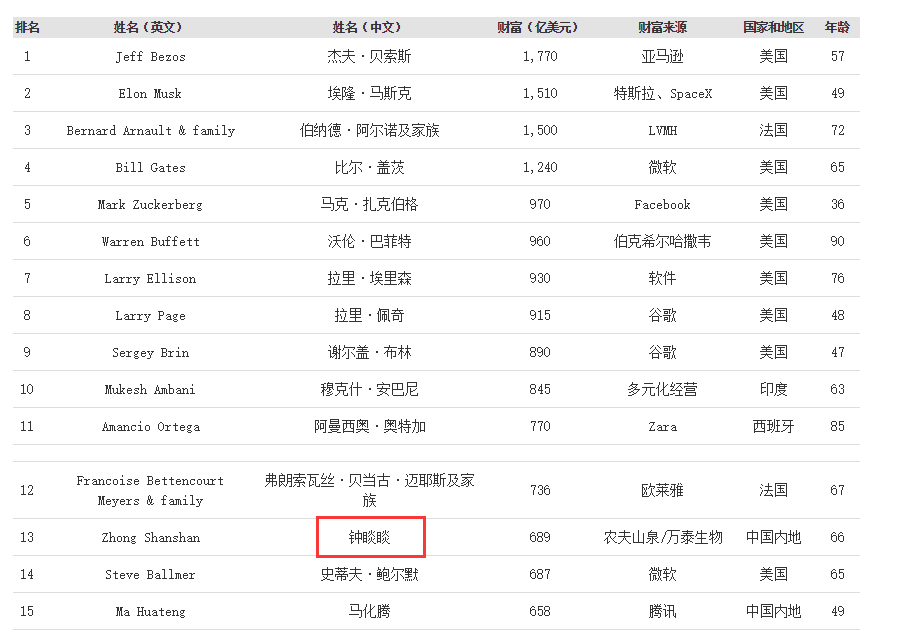
Task: Select the 西班牙 country cell
Action: point(773,427)
